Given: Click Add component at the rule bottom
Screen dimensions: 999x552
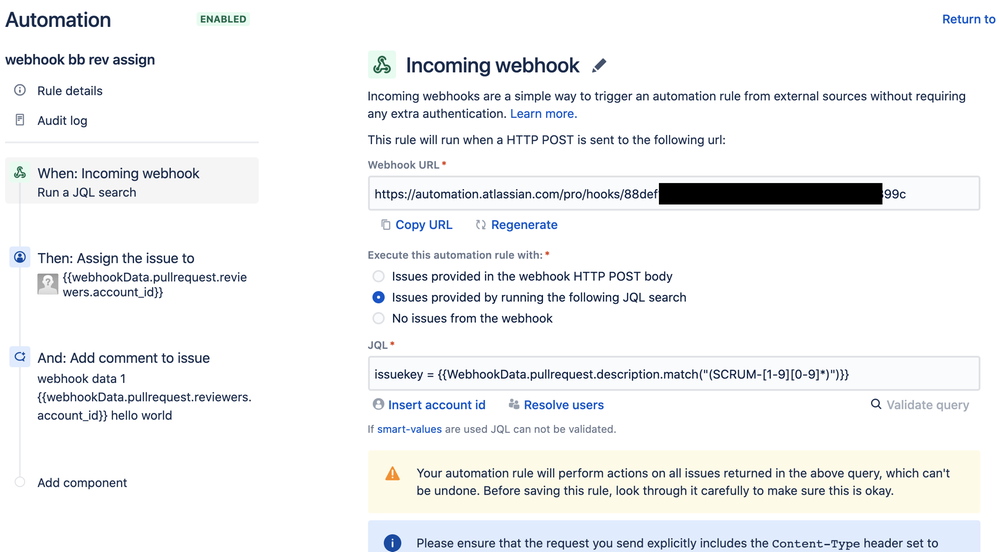Looking at the screenshot, I should 82,483.
